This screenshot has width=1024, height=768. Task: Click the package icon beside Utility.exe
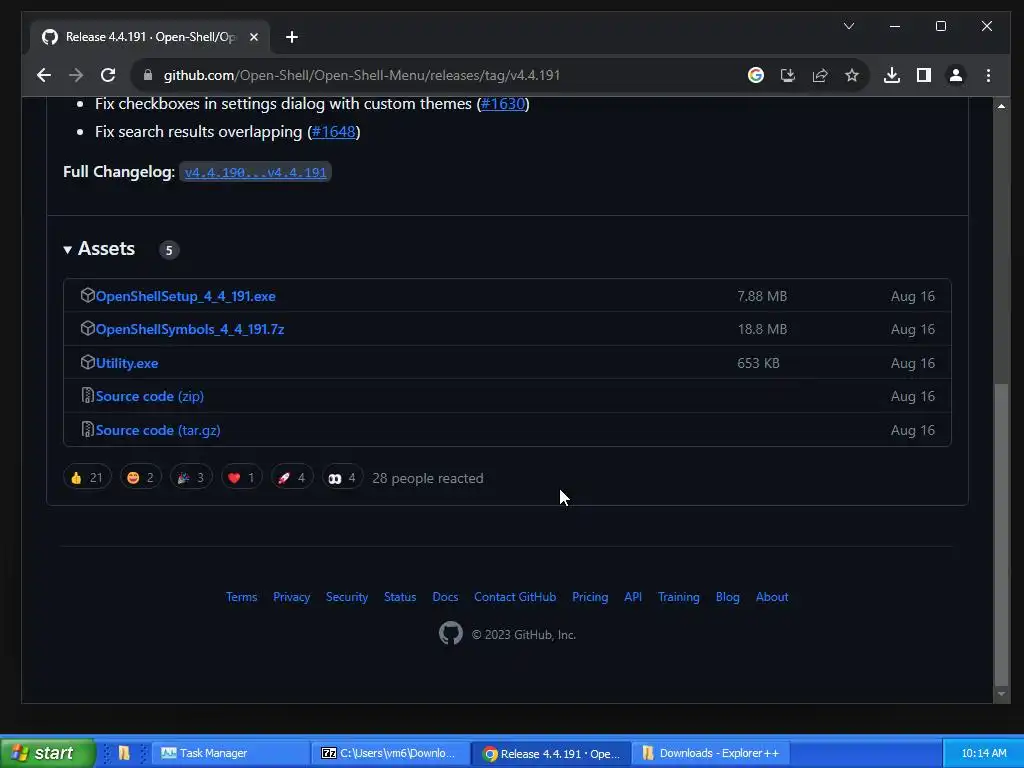pos(88,362)
